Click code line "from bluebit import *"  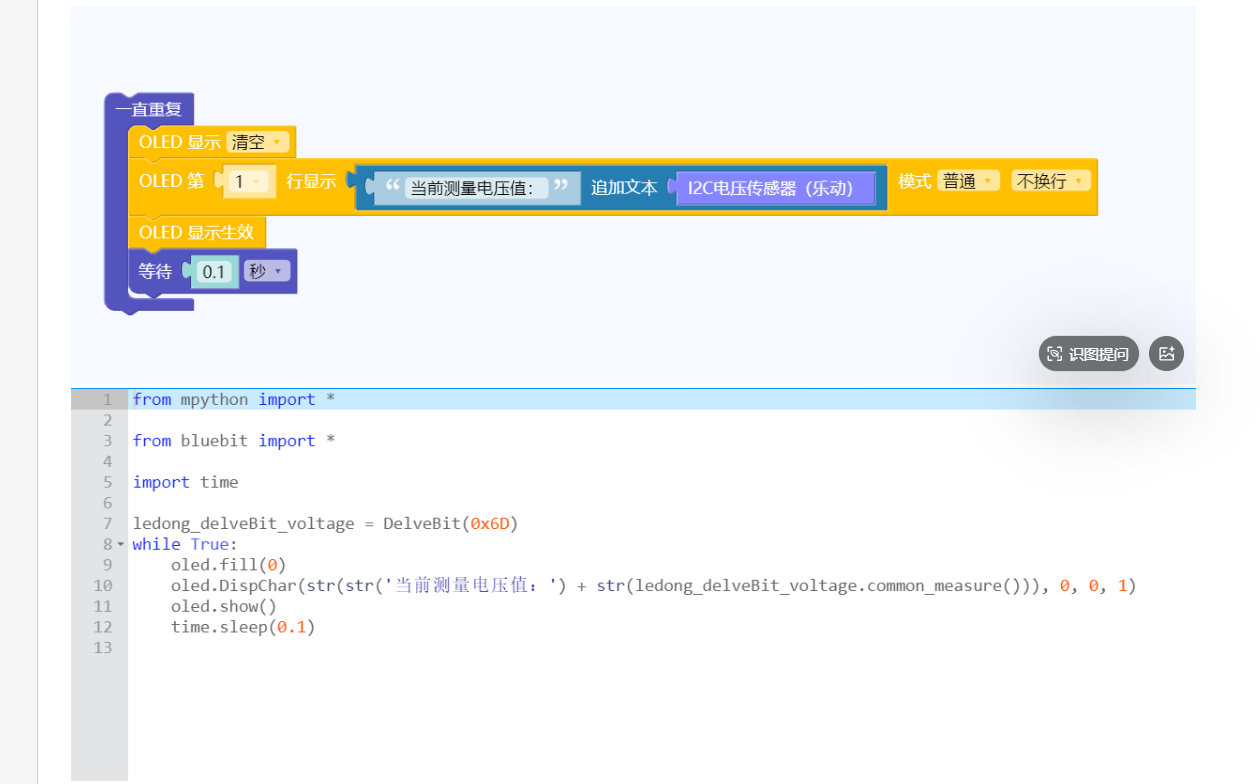(x=234, y=441)
